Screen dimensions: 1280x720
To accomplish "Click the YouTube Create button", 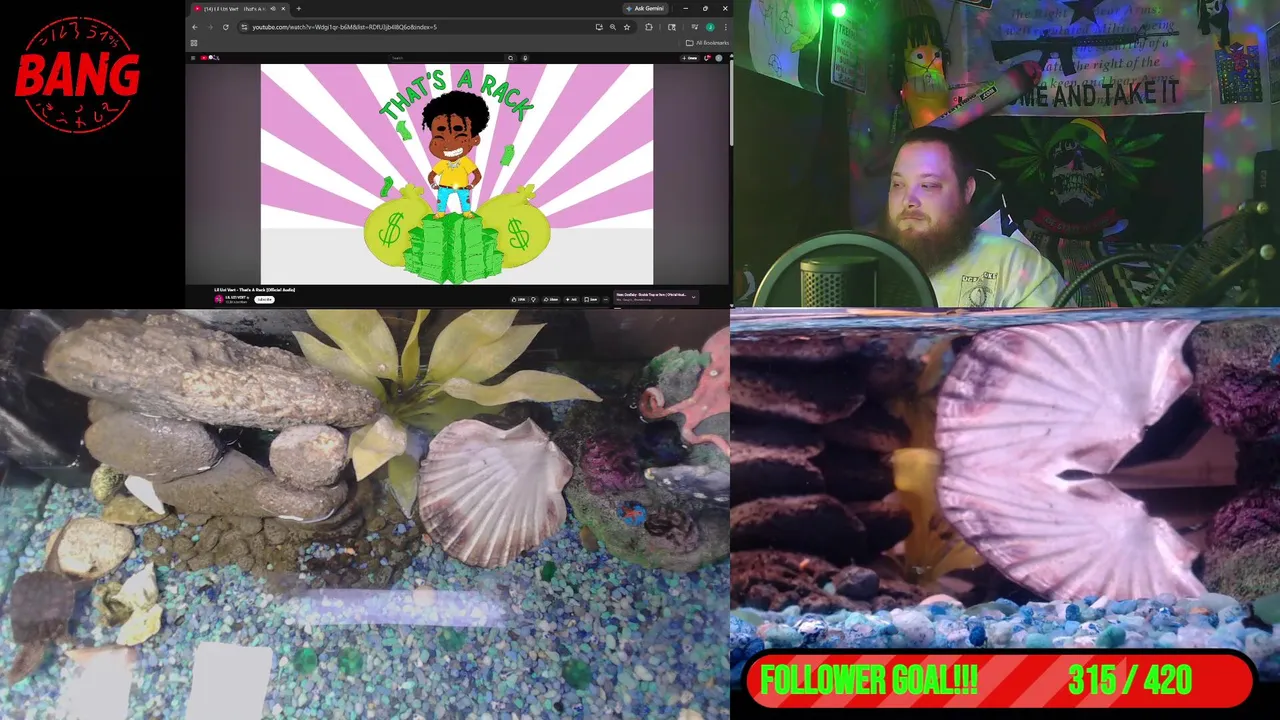I will tap(690, 58).
